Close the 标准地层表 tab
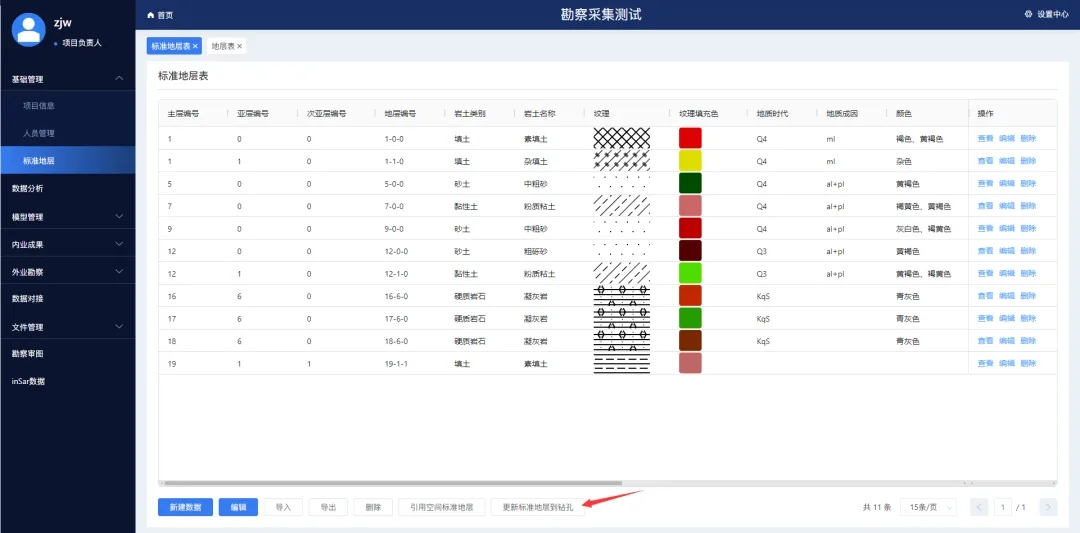 pyautogui.click(x=196, y=46)
